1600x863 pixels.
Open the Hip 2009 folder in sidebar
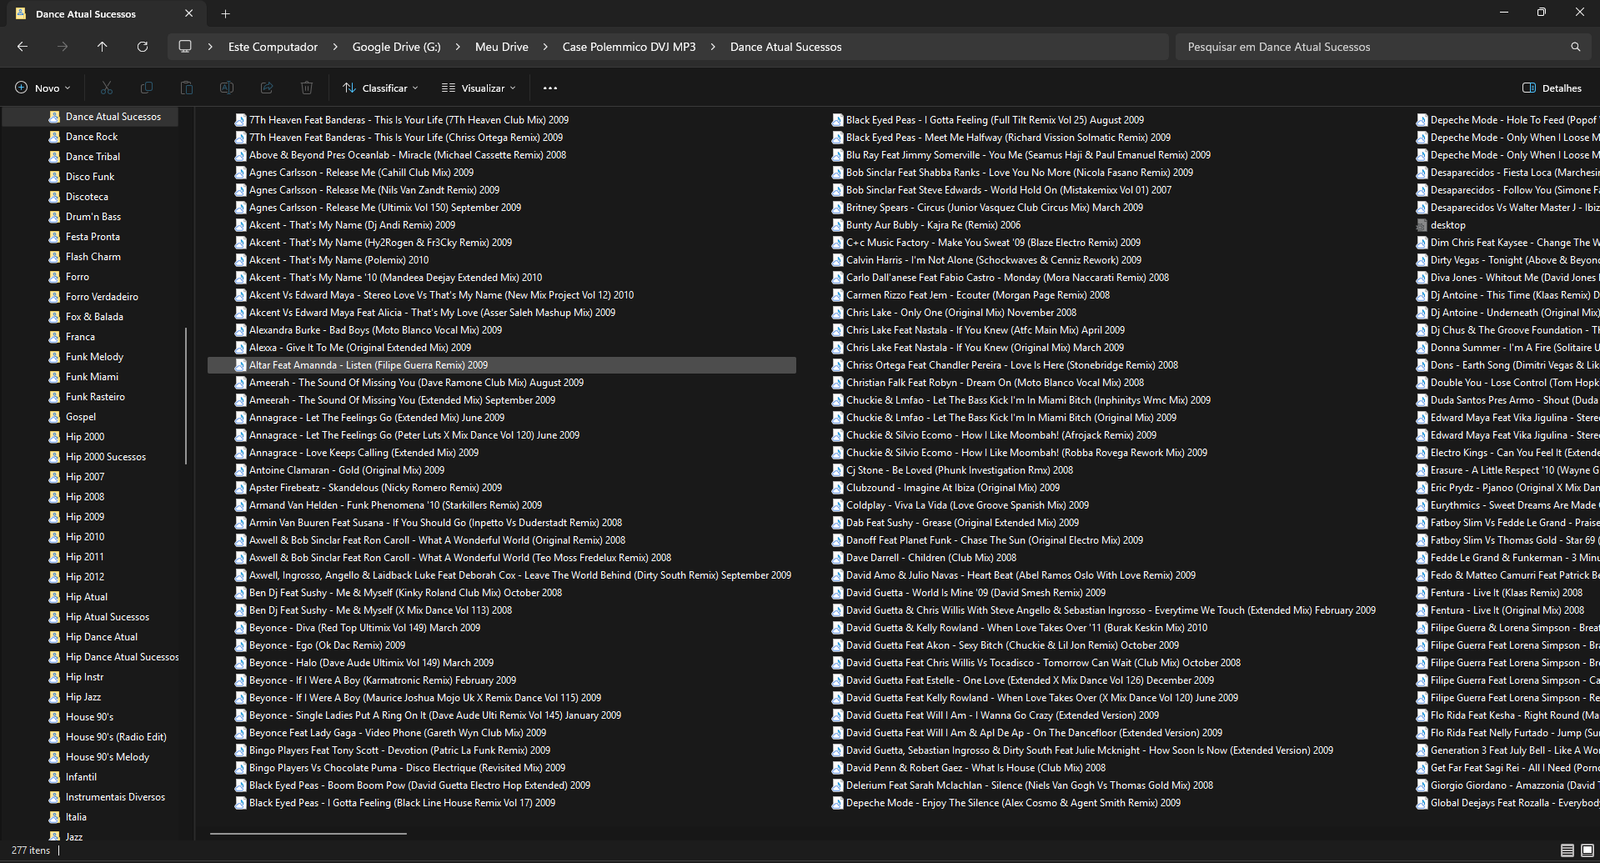pyautogui.click(x=85, y=517)
